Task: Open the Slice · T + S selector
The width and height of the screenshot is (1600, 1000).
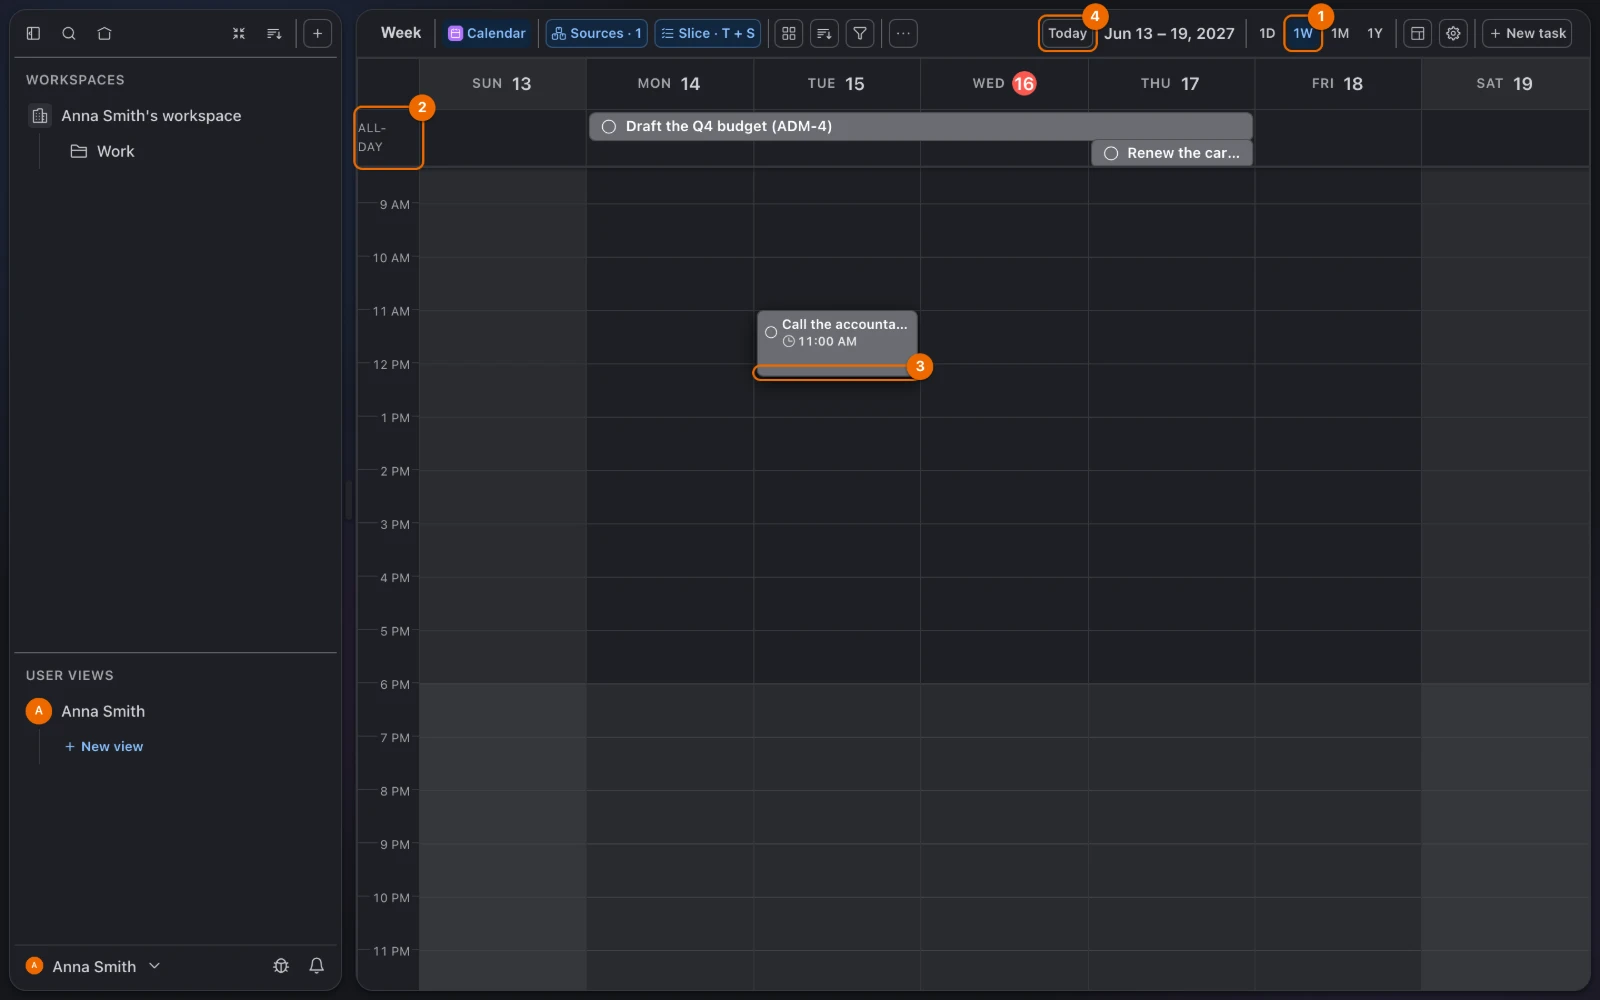Action: [708, 33]
